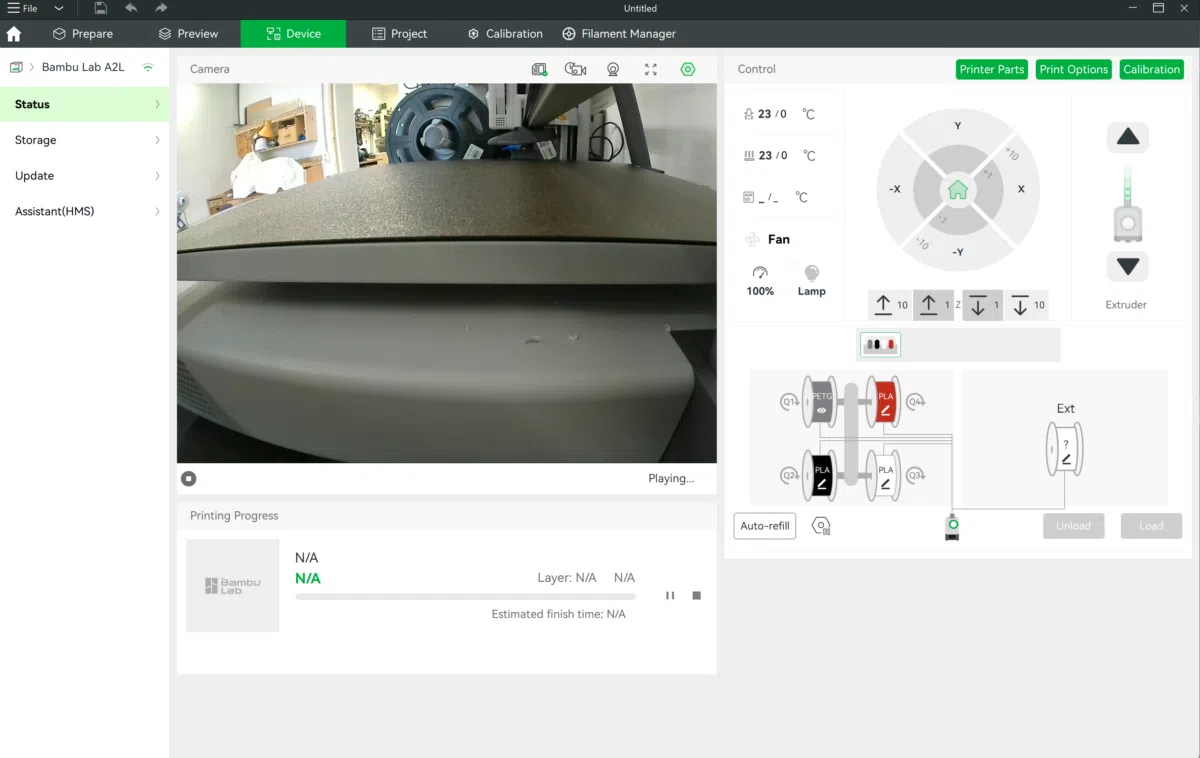Expand the dropdown arrow beside File
This screenshot has height=758, width=1200.
pyautogui.click(x=59, y=8)
